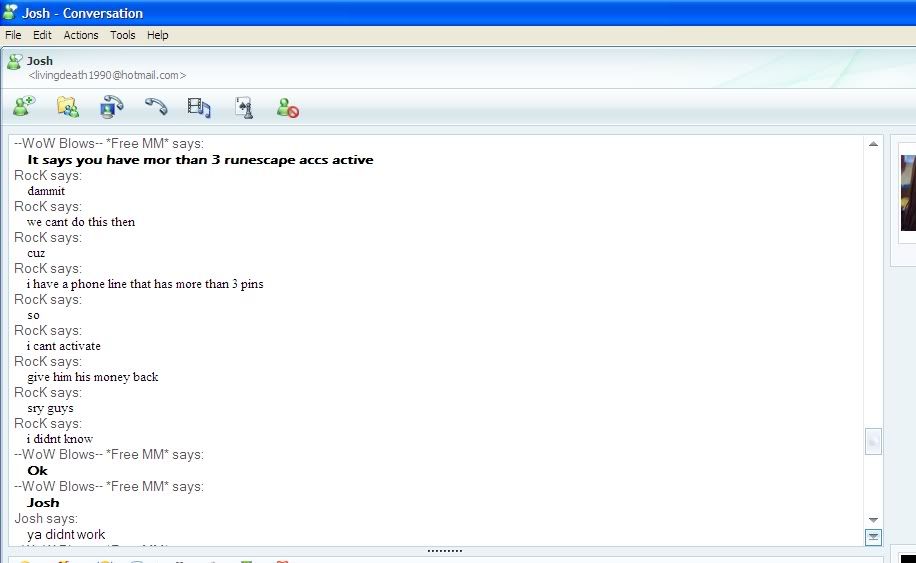916x563 pixels.
Task: Click the Josh contact name in header
Action: (x=40, y=61)
